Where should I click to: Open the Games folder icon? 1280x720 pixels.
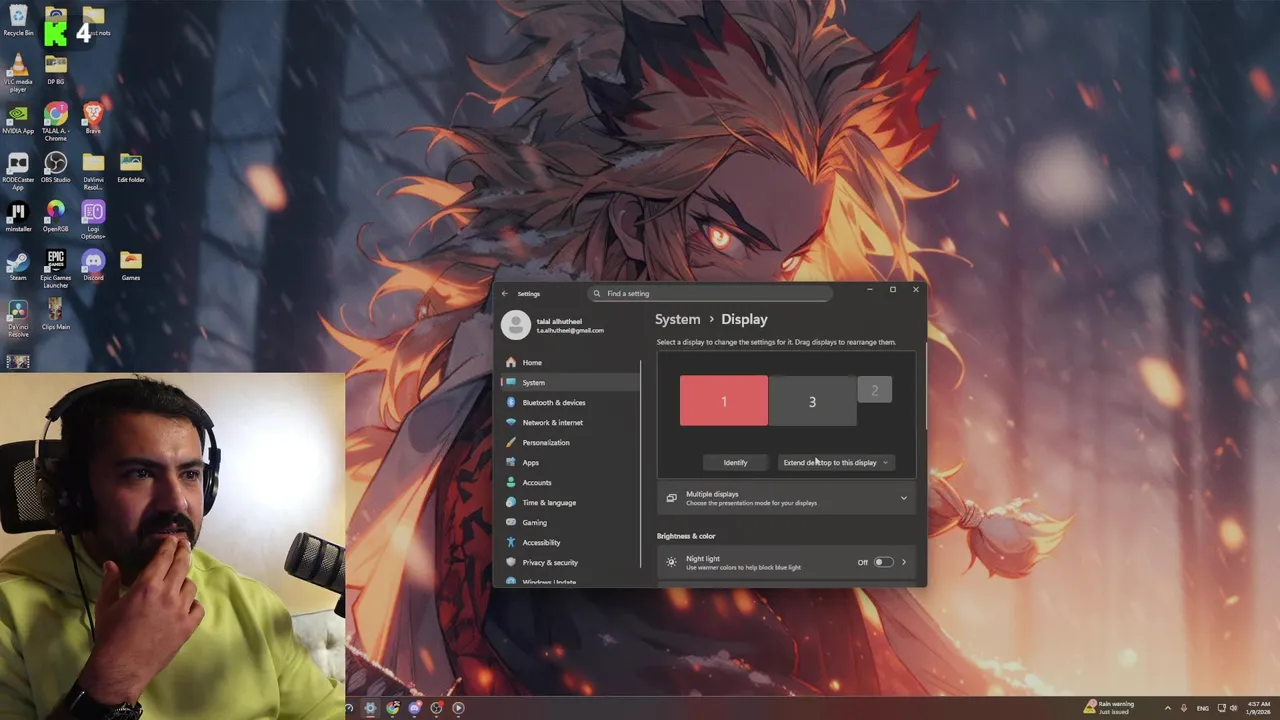coord(131,266)
